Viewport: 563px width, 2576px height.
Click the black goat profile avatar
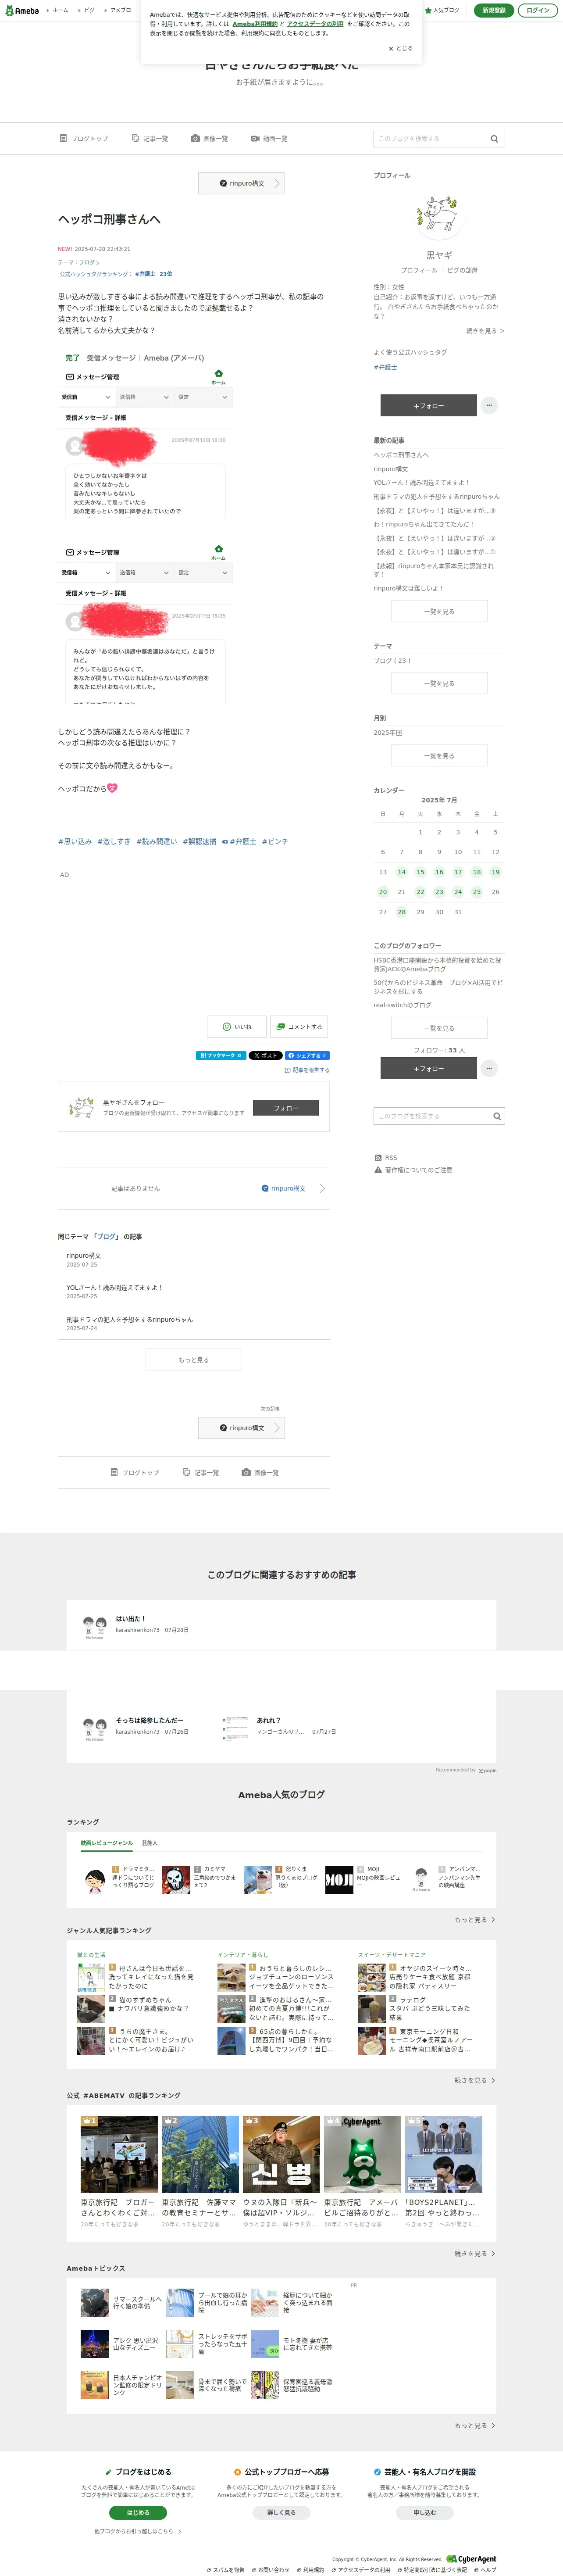point(438,215)
